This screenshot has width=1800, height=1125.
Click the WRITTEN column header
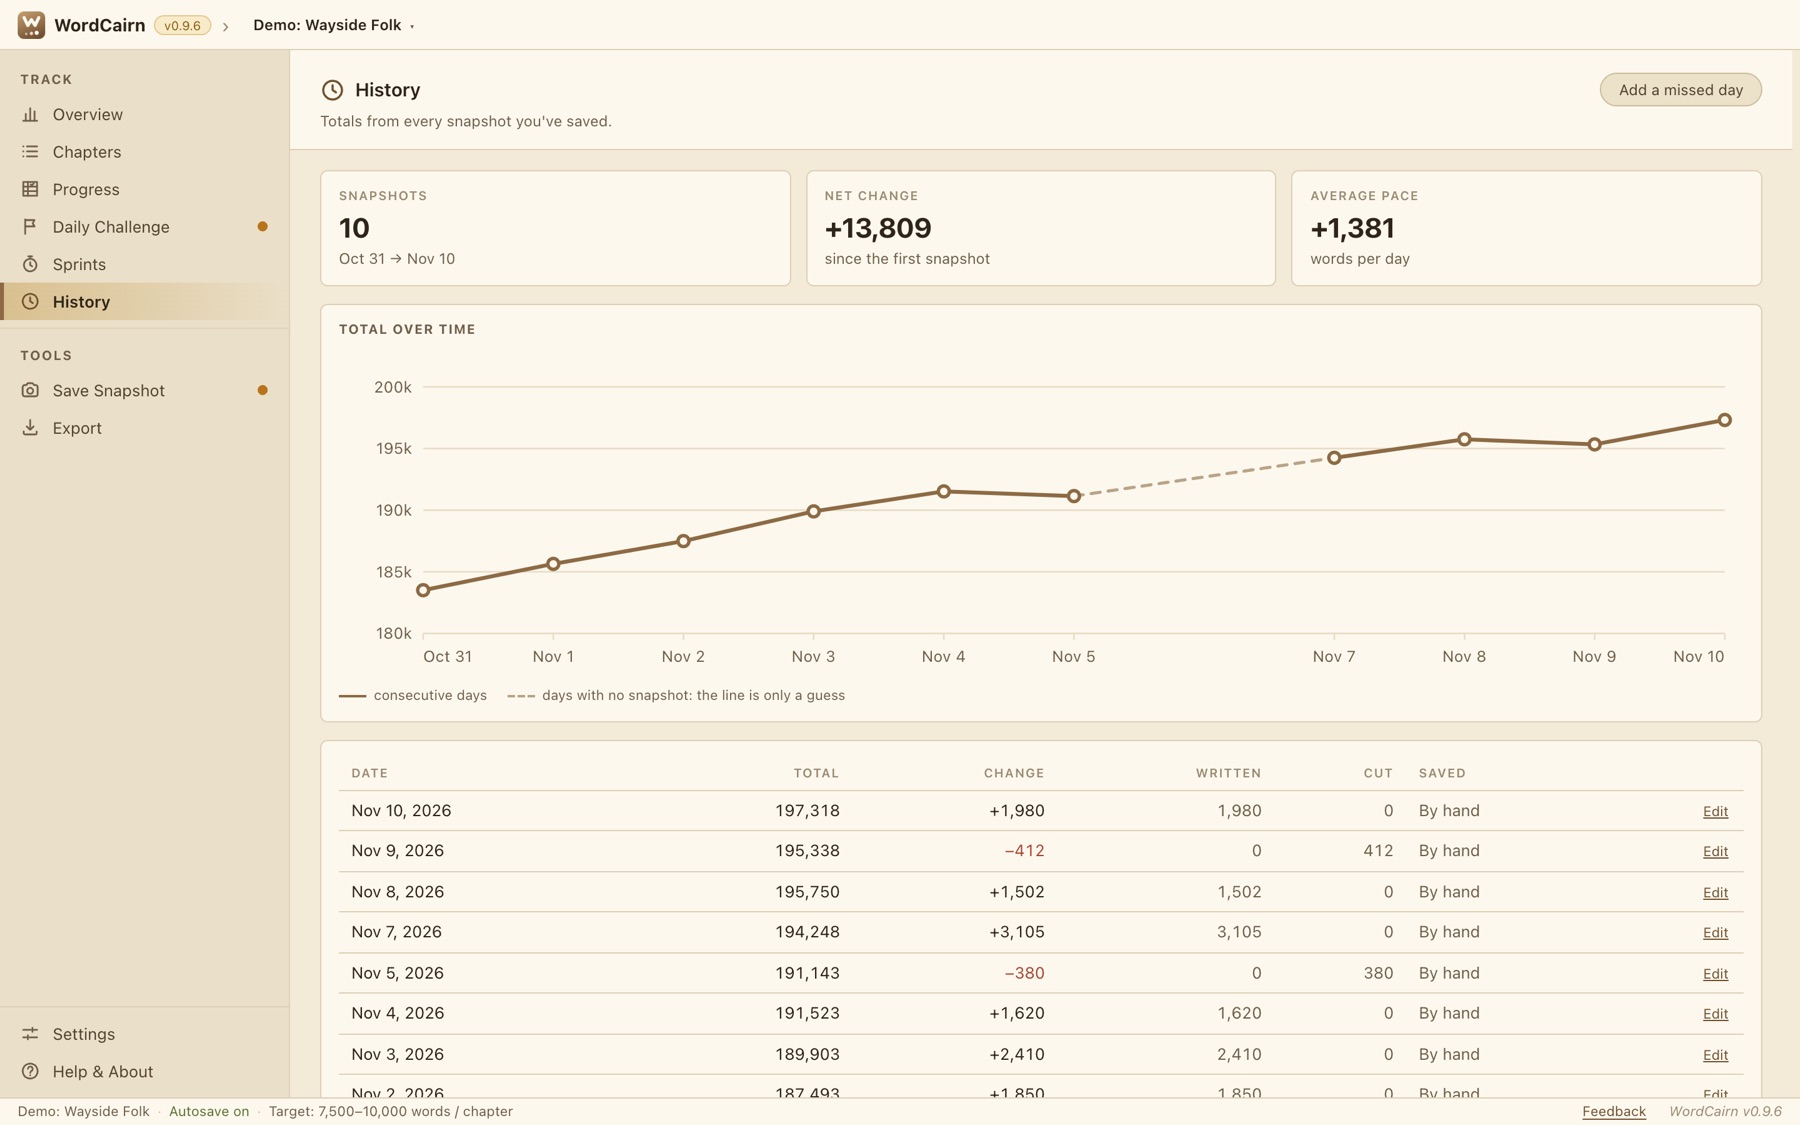[x=1228, y=773]
